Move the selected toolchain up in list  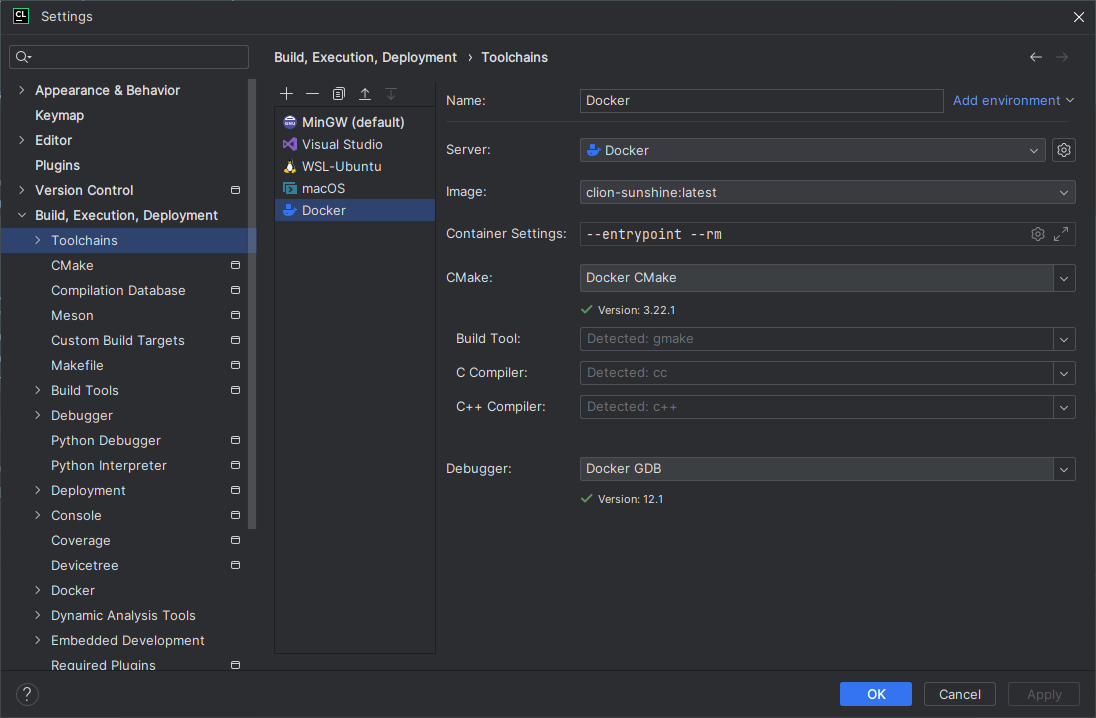click(x=365, y=93)
